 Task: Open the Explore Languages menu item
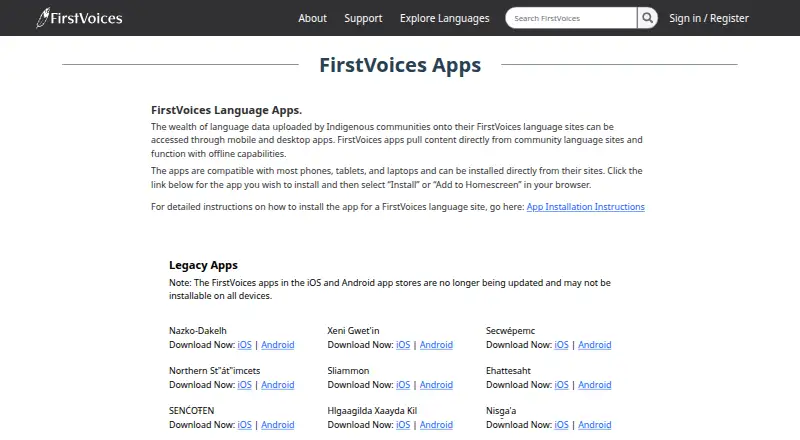click(x=444, y=18)
